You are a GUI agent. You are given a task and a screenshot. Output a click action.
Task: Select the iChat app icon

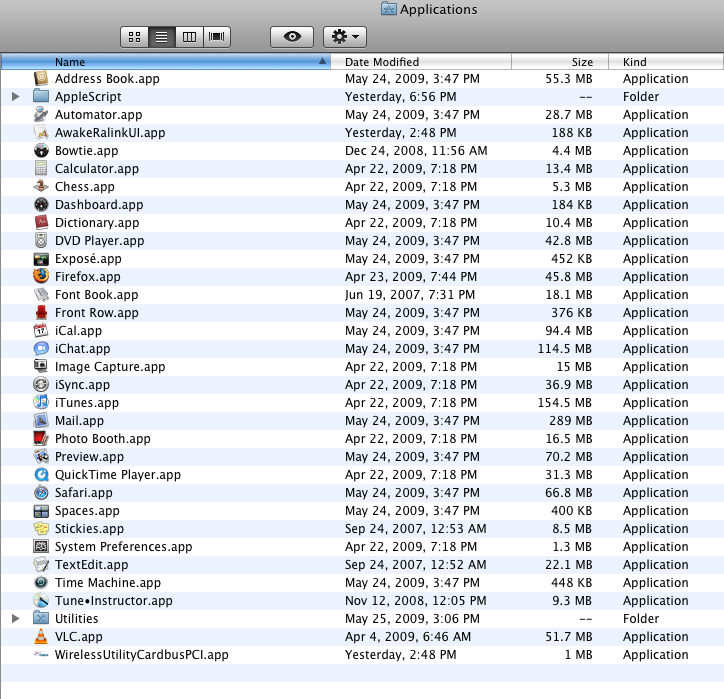pyautogui.click(x=41, y=349)
